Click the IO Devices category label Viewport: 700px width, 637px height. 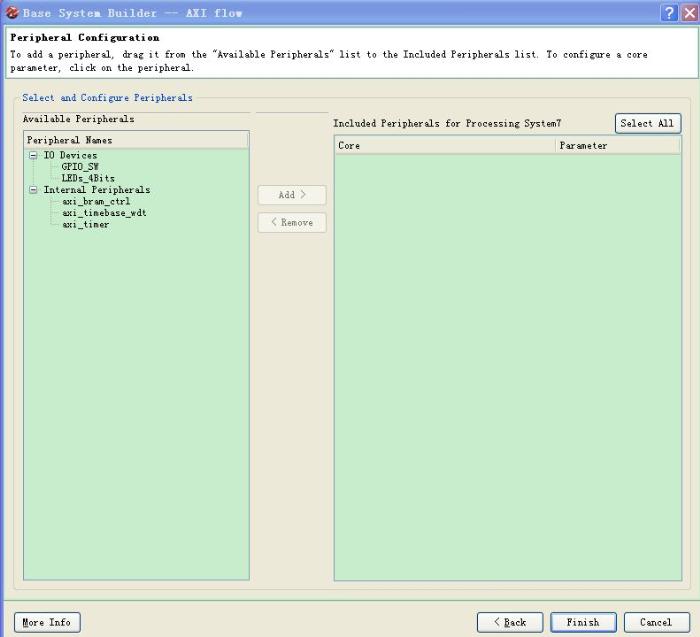tap(70, 156)
